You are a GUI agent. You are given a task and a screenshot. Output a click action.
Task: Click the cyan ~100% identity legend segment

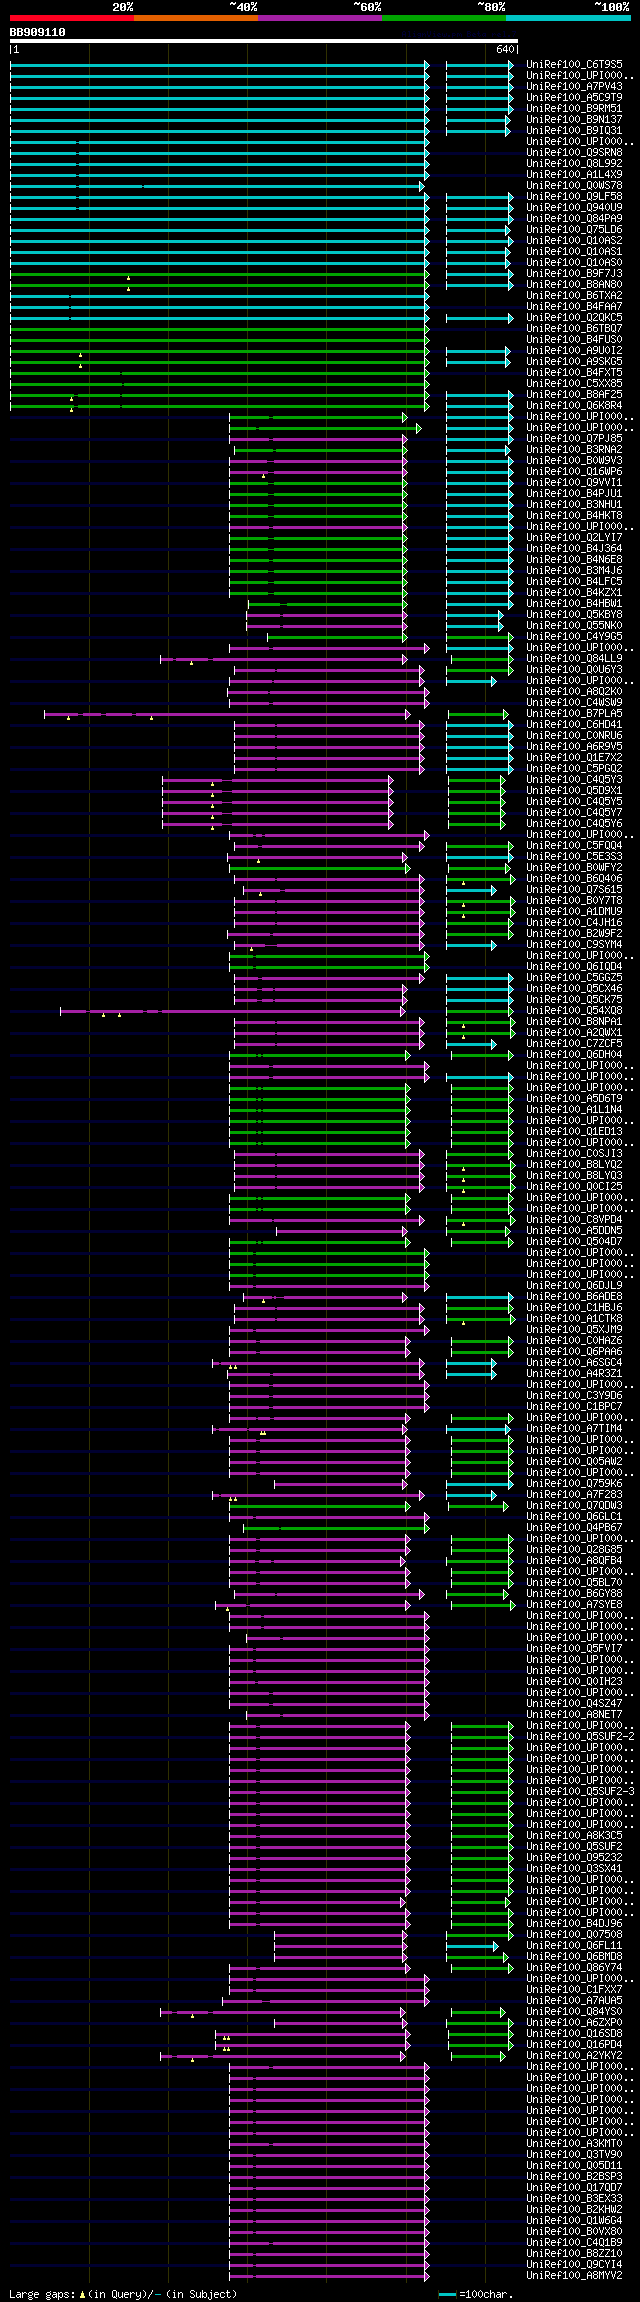[x=568, y=18]
